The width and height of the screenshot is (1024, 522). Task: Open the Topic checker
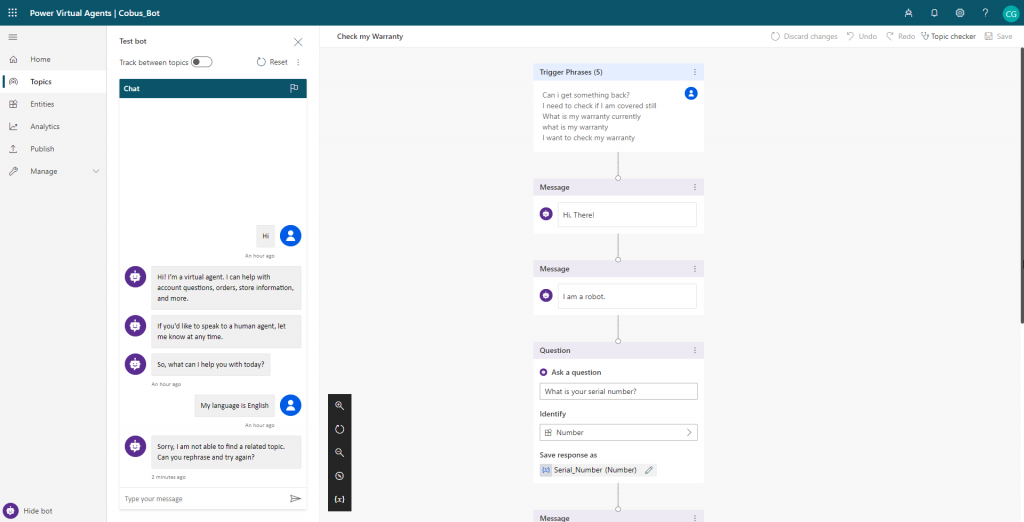[948, 37]
